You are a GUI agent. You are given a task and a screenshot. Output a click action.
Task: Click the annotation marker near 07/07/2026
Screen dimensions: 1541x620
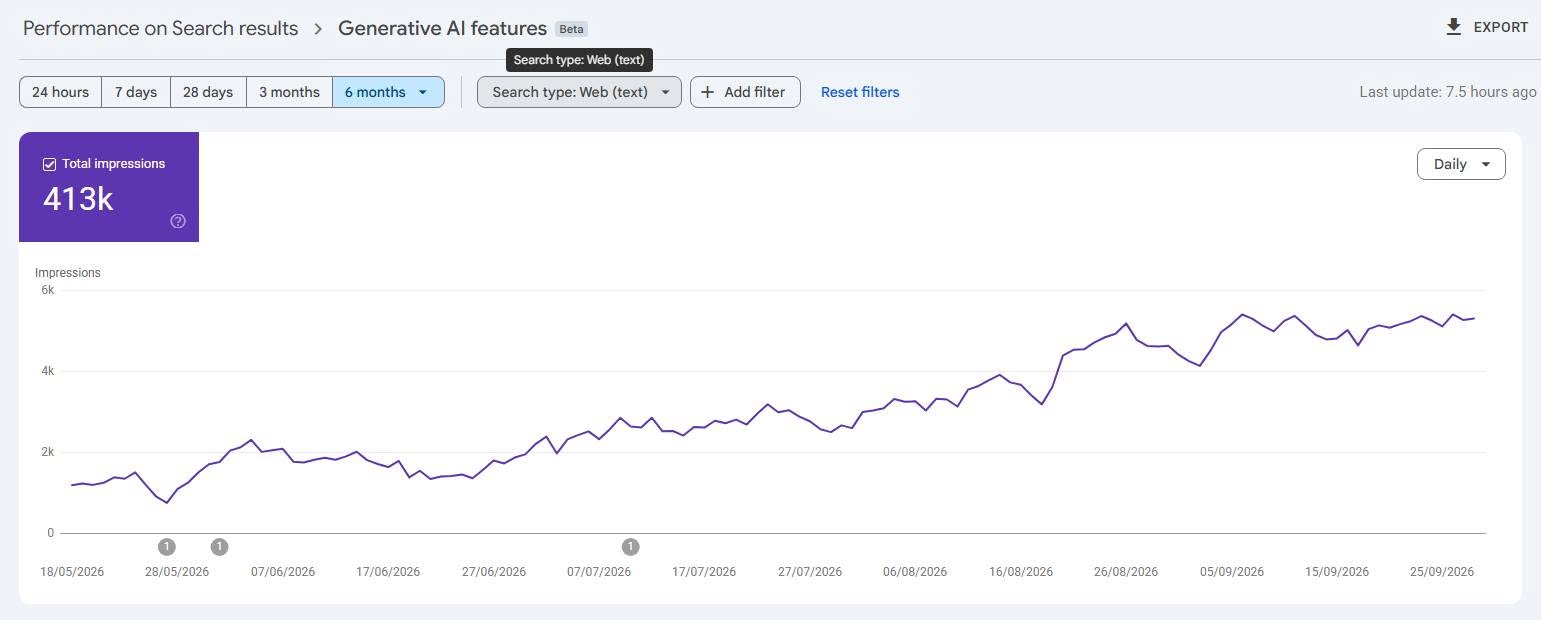(630, 547)
